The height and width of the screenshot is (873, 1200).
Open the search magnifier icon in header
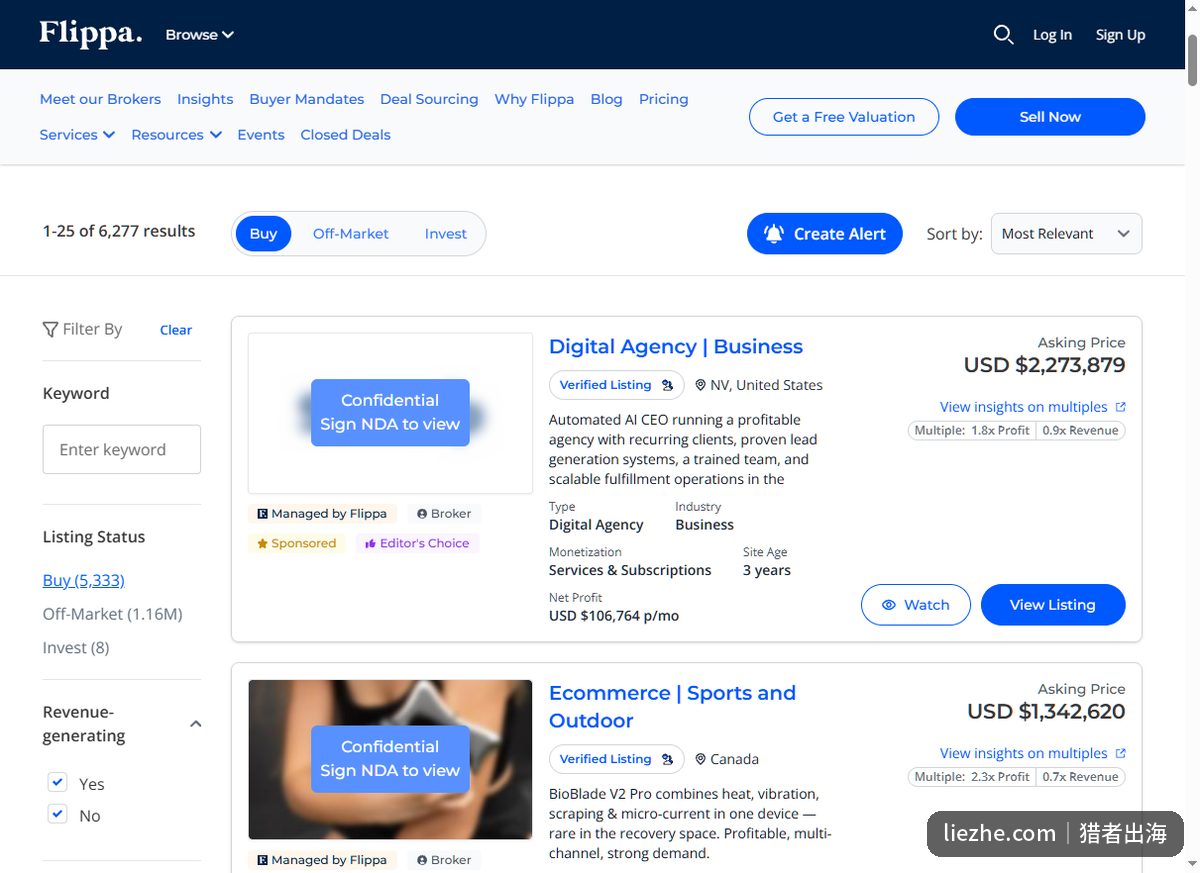[1003, 35]
